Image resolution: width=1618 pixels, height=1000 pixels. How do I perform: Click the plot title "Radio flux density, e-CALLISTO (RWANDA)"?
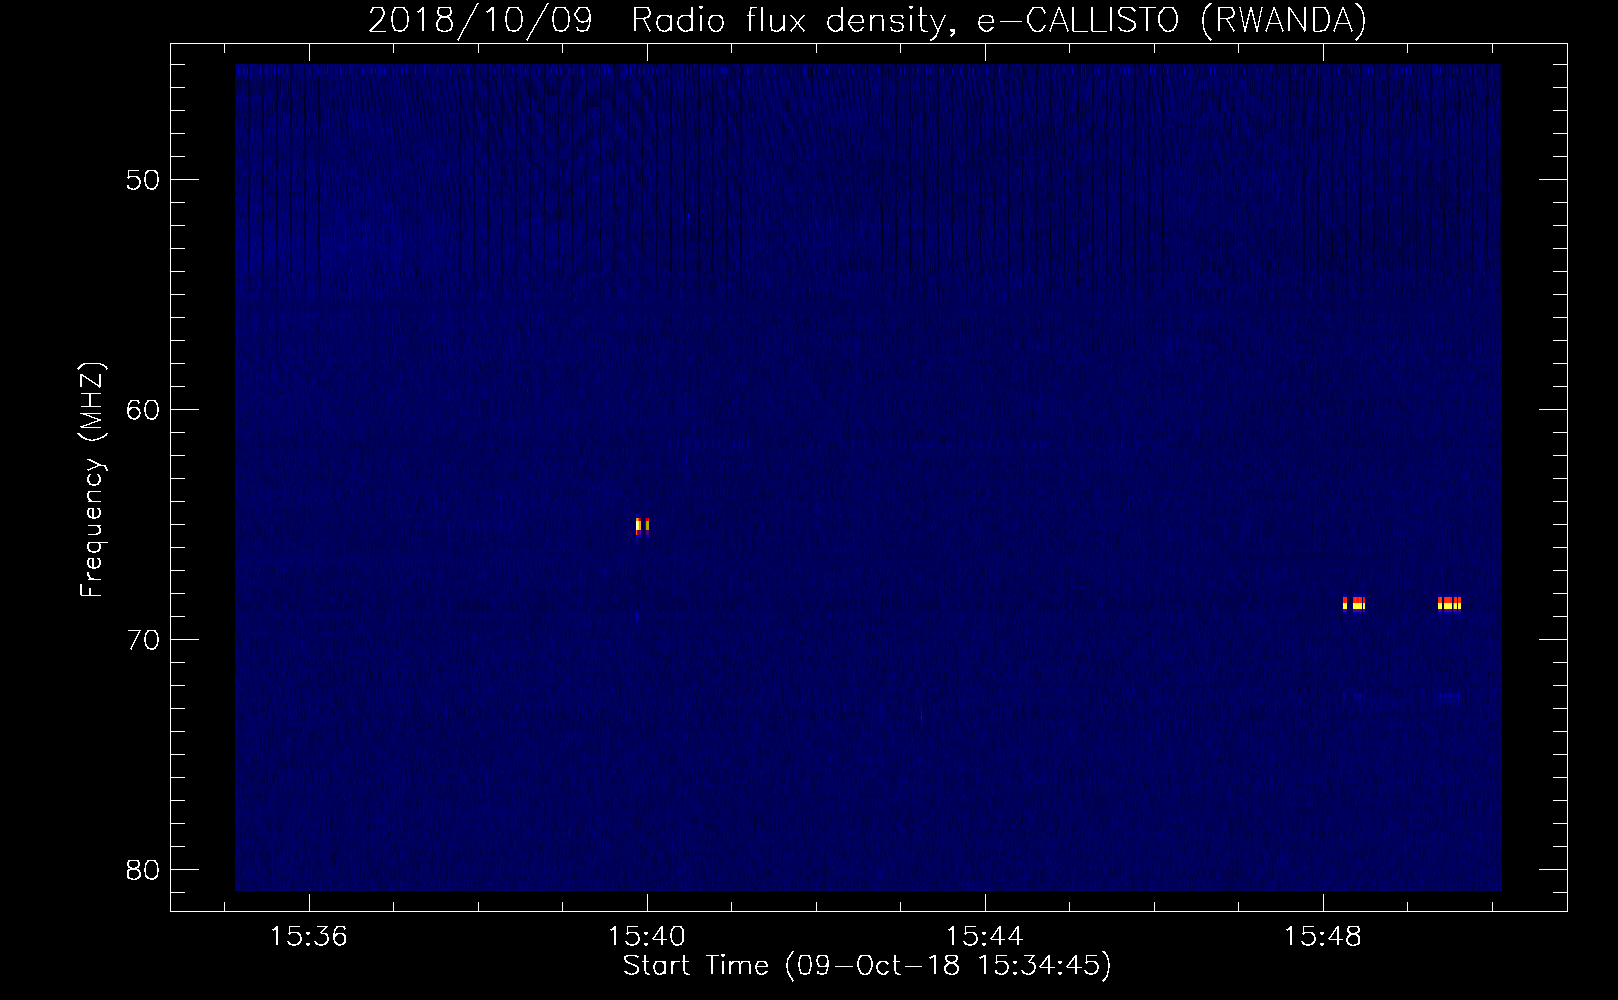[999, 21]
